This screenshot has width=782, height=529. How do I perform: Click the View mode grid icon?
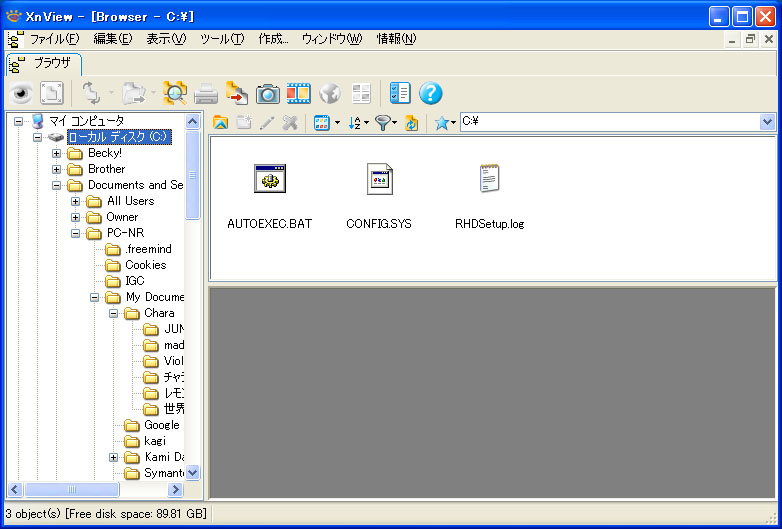click(322, 122)
